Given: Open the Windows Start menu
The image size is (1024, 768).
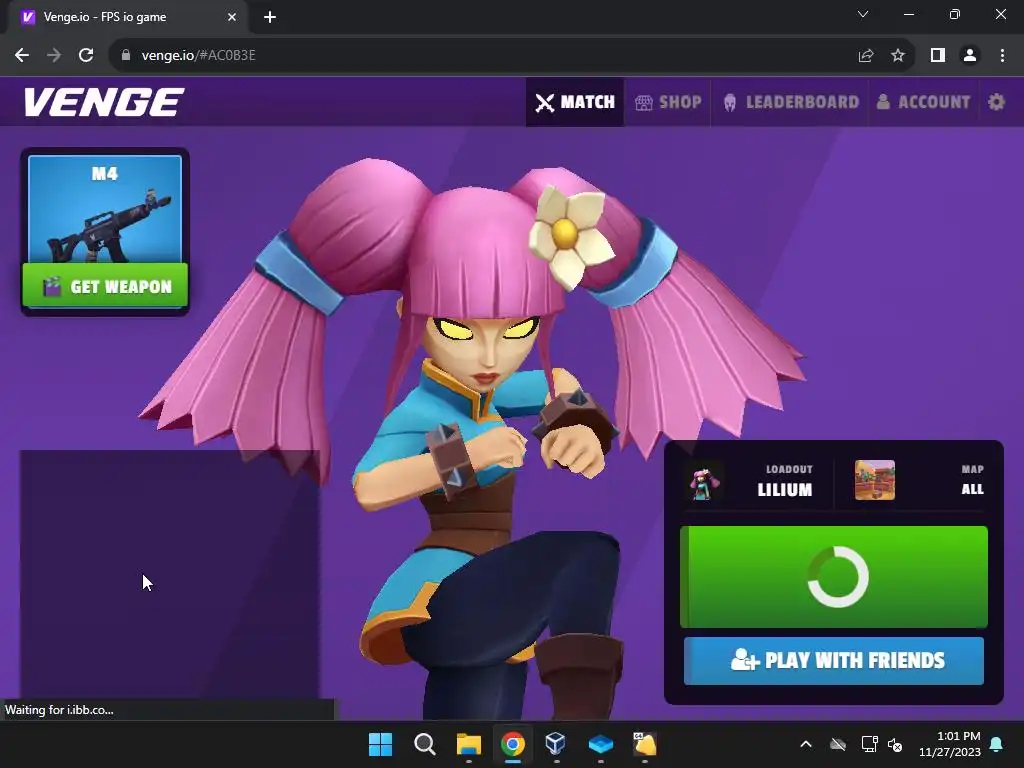Looking at the screenshot, I should pos(380,744).
